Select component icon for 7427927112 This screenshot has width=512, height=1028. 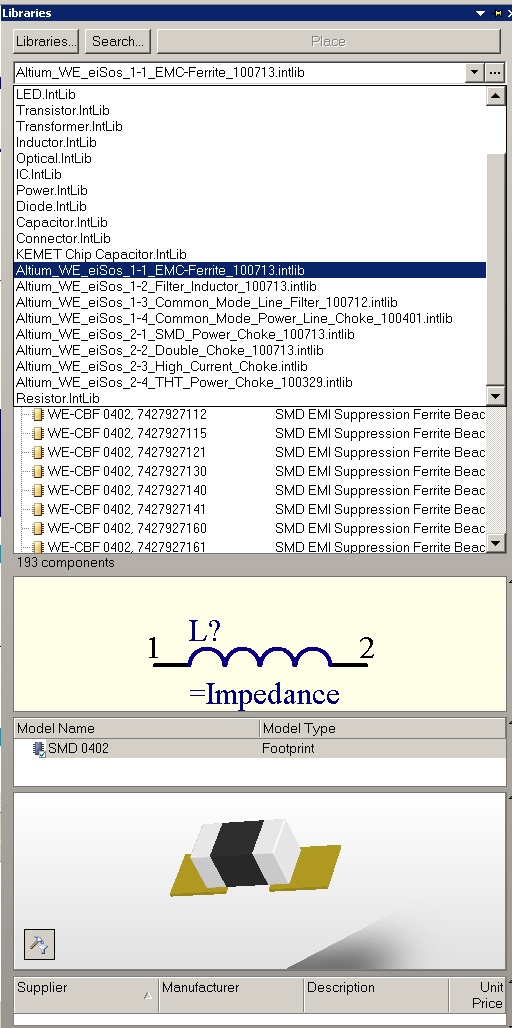point(38,414)
